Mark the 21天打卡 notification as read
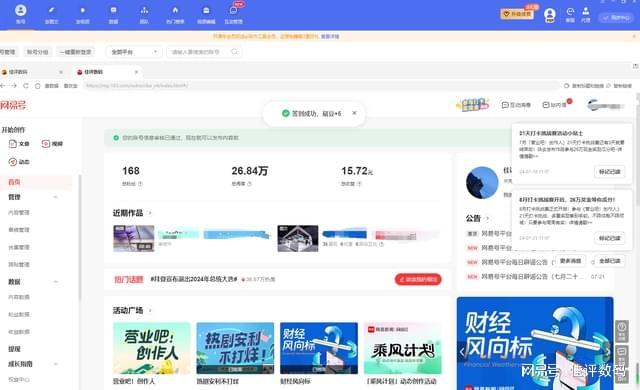 click(x=609, y=172)
